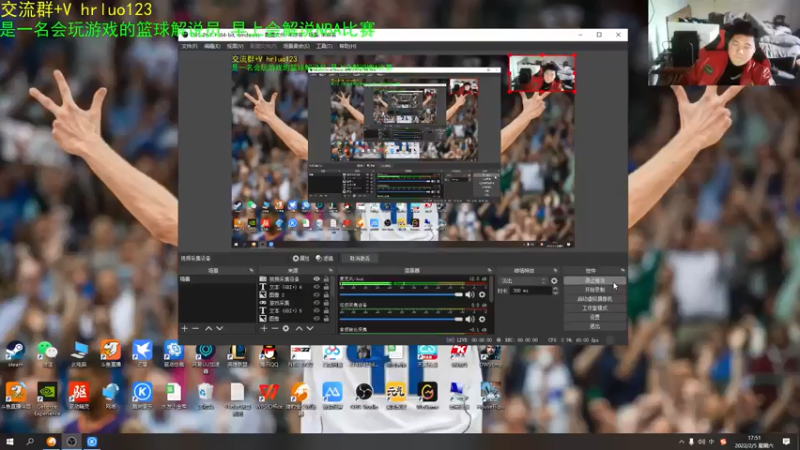Open 滤镜 filters for the selected source
Image resolution: width=800 pixels, height=450 pixels.
click(324, 259)
